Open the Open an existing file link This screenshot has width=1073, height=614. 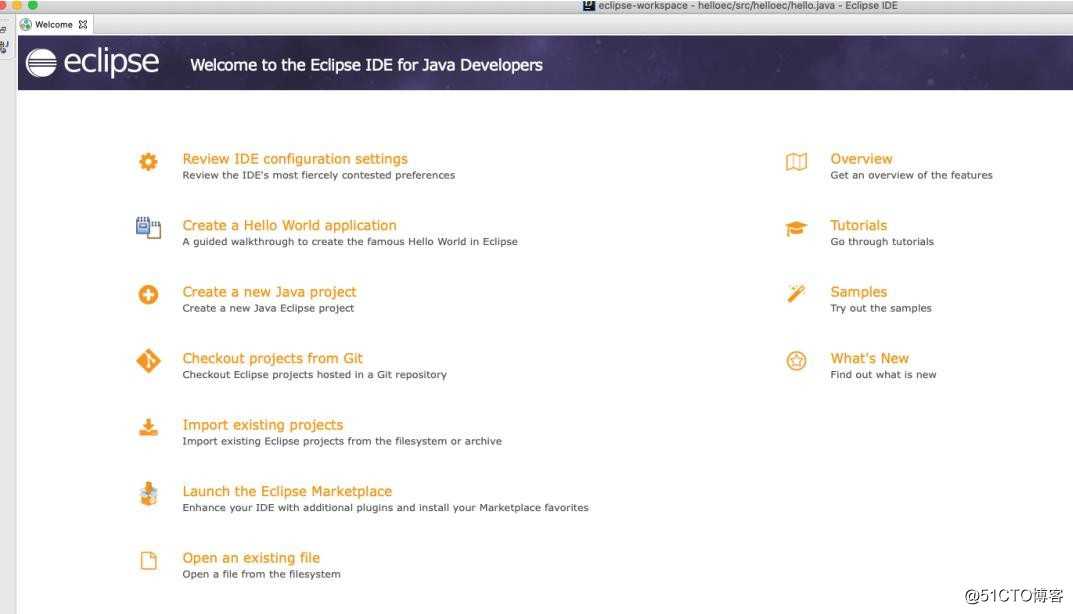click(251, 558)
